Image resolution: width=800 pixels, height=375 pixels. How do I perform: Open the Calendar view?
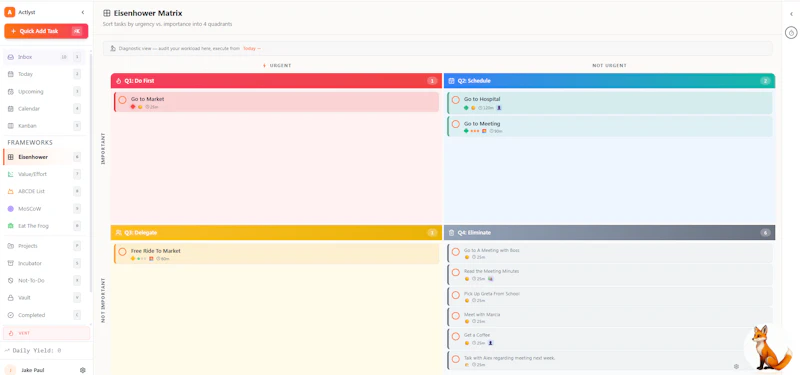[44, 109]
